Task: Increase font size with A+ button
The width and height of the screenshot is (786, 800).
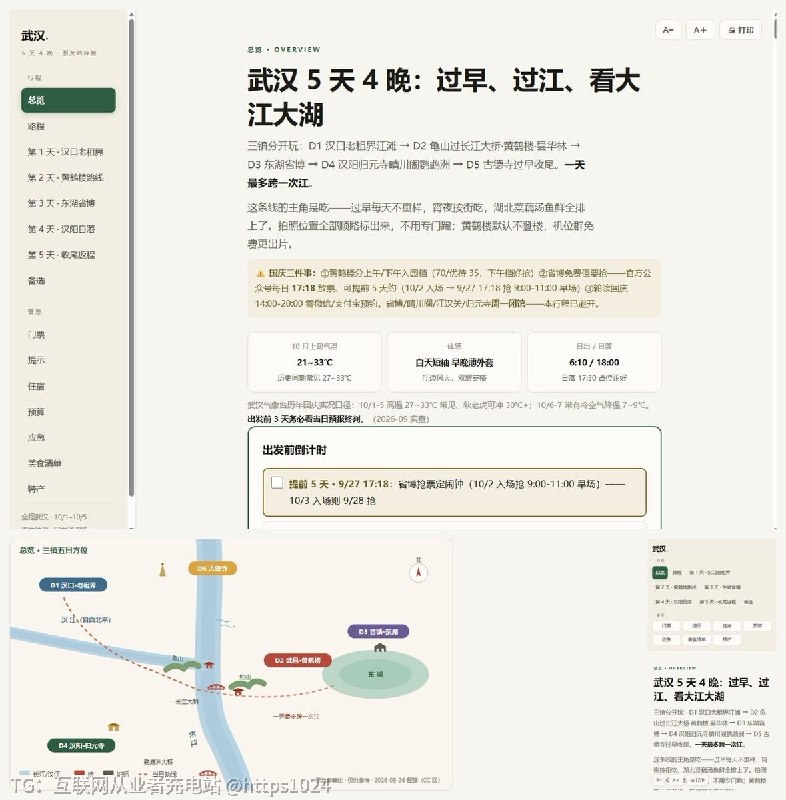Action: (x=700, y=30)
